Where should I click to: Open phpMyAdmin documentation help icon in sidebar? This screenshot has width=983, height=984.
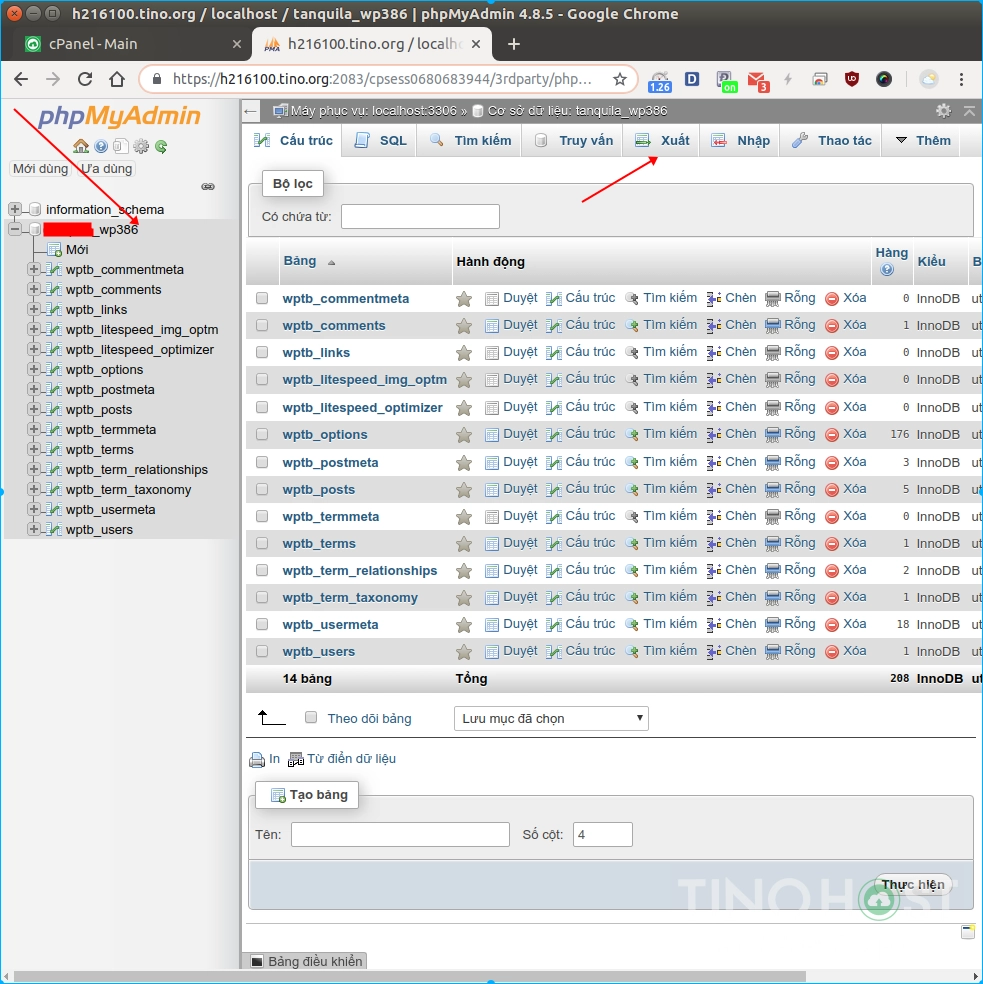point(100,146)
